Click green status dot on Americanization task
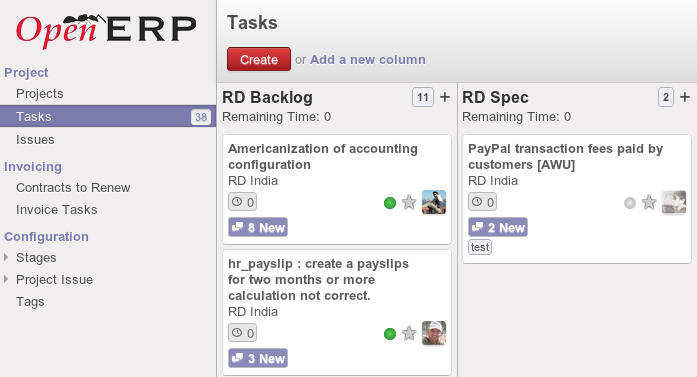Image resolution: width=697 pixels, height=377 pixels. coord(390,203)
